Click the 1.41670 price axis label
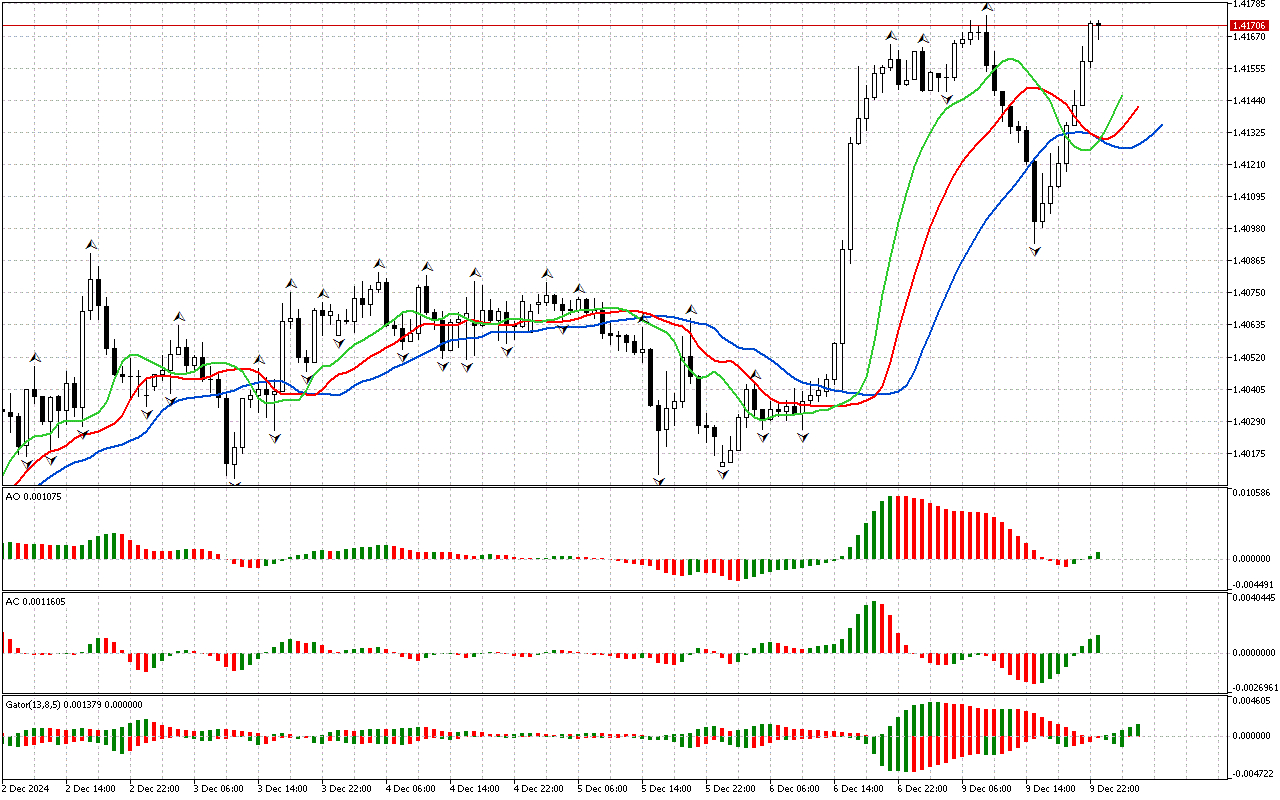 [x=1249, y=37]
